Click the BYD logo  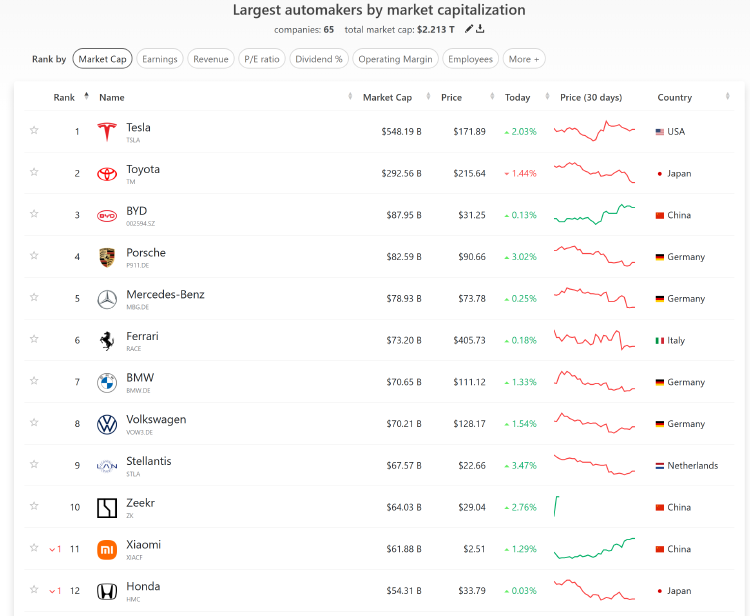coord(107,216)
